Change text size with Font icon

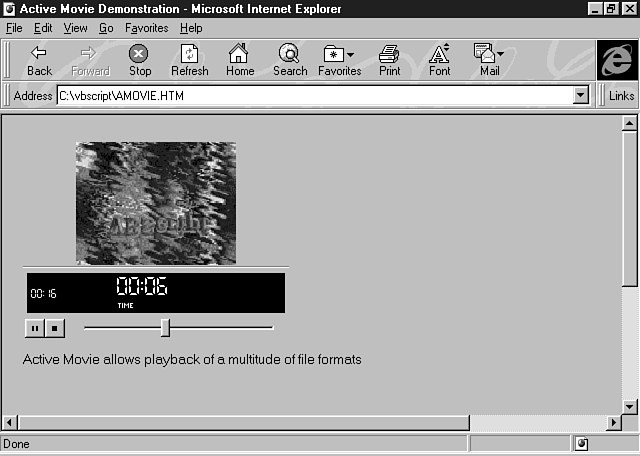tap(439, 59)
